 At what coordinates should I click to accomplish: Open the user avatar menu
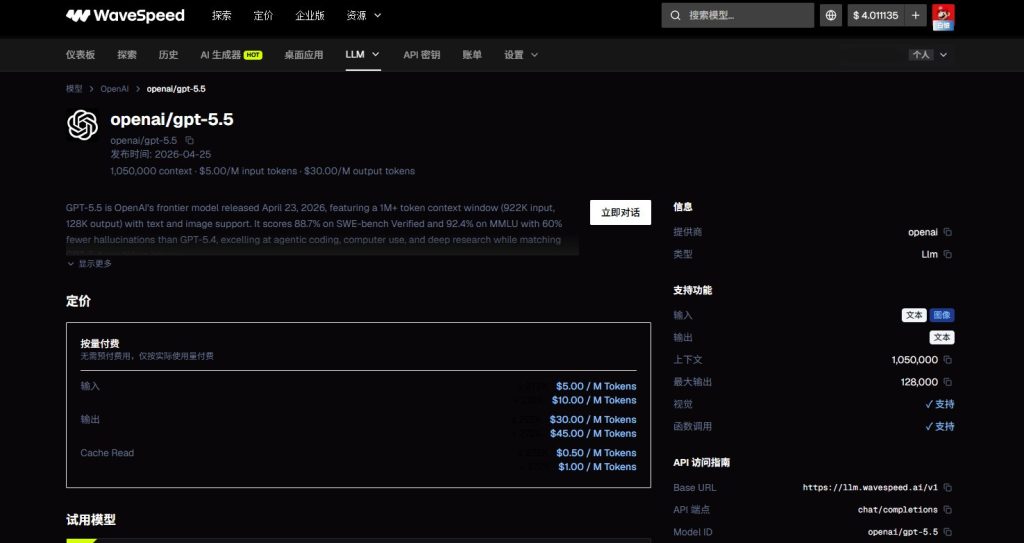943,16
